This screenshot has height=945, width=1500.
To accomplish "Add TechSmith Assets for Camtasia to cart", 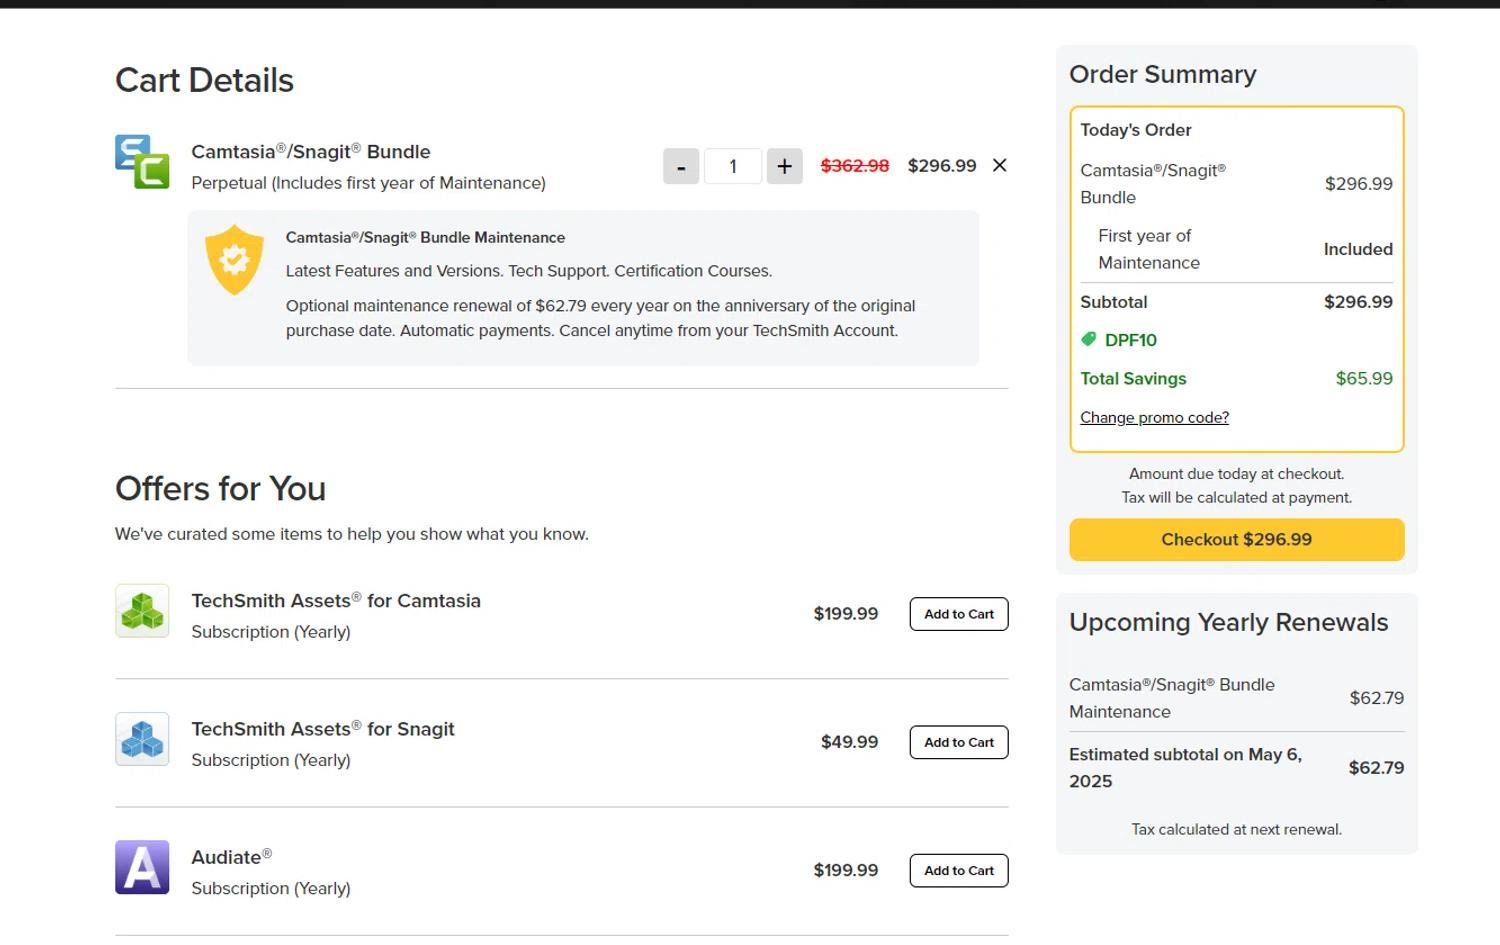I will [x=959, y=614].
